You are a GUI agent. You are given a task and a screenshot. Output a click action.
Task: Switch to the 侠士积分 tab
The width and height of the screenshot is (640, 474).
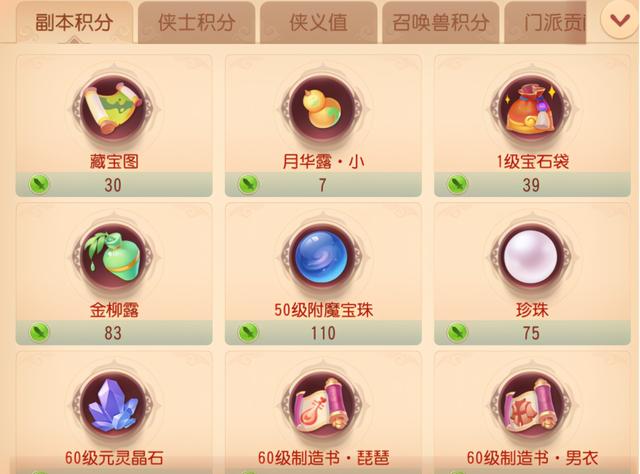point(196,22)
